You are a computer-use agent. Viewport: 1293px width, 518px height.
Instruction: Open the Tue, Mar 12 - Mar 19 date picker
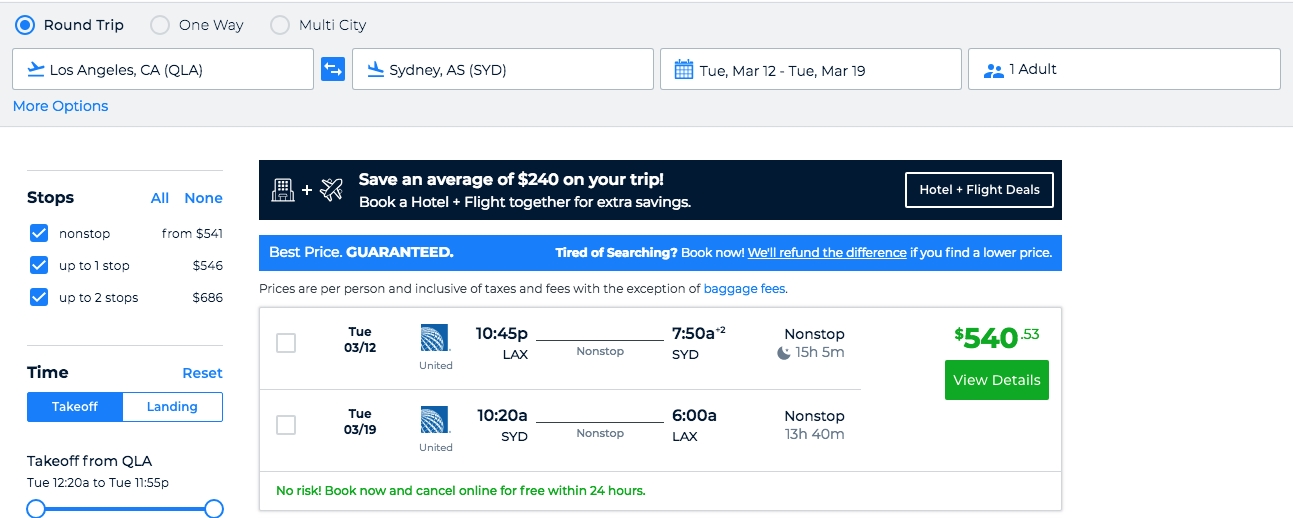[810, 70]
